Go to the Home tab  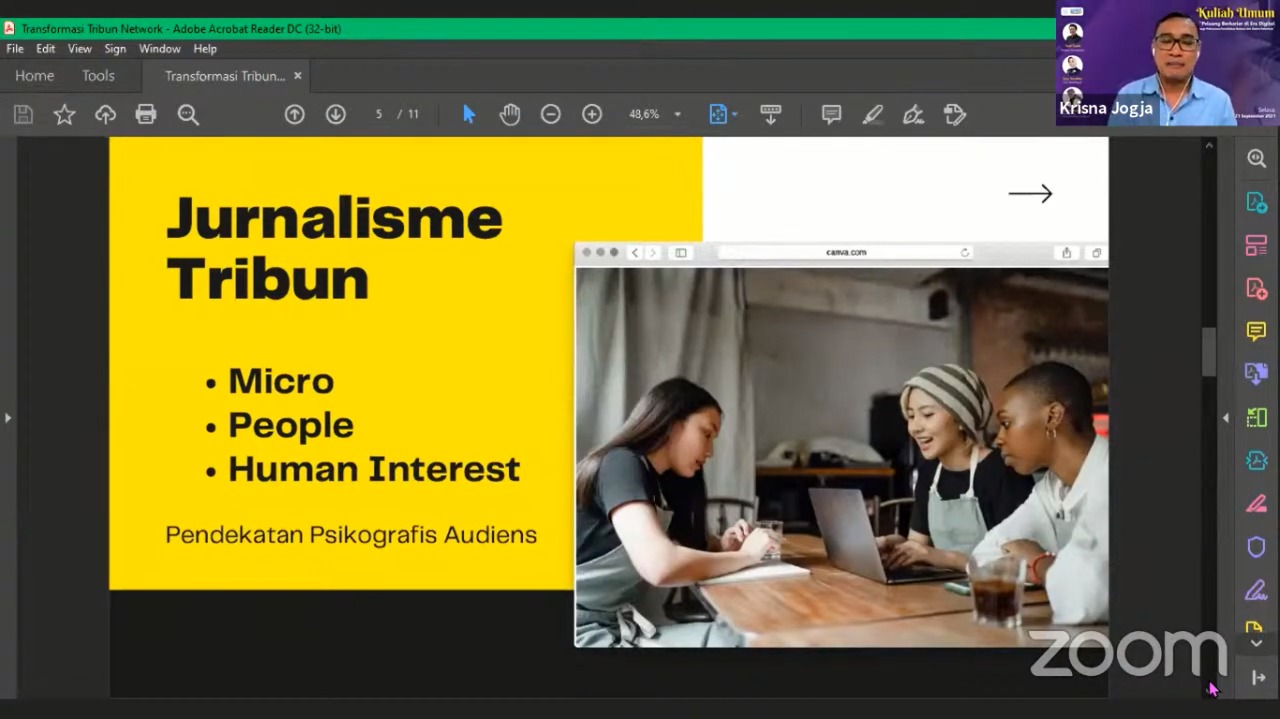(34, 76)
